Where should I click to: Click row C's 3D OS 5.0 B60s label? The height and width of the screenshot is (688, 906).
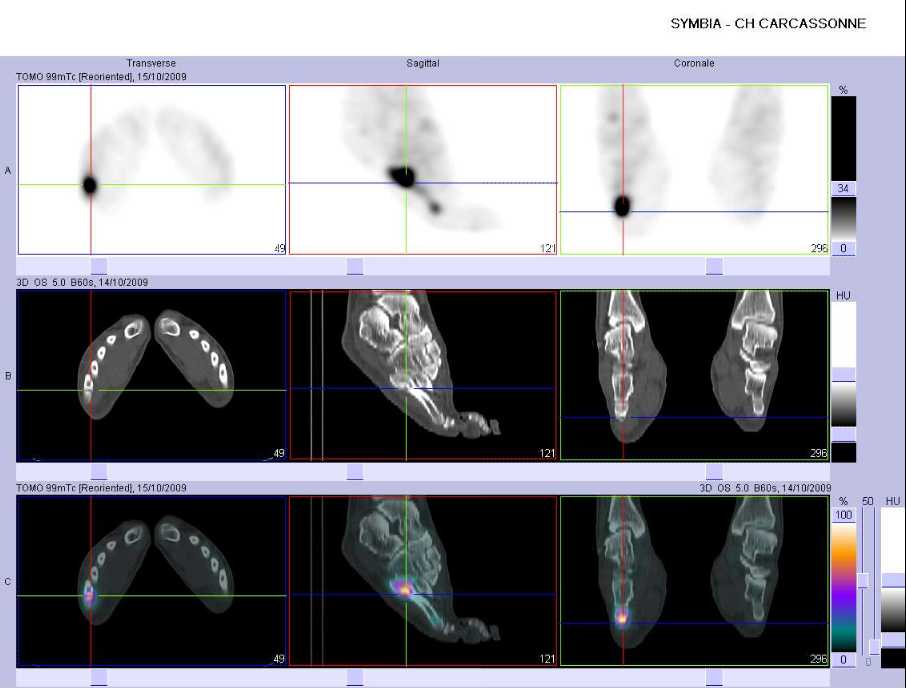click(x=765, y=488)
